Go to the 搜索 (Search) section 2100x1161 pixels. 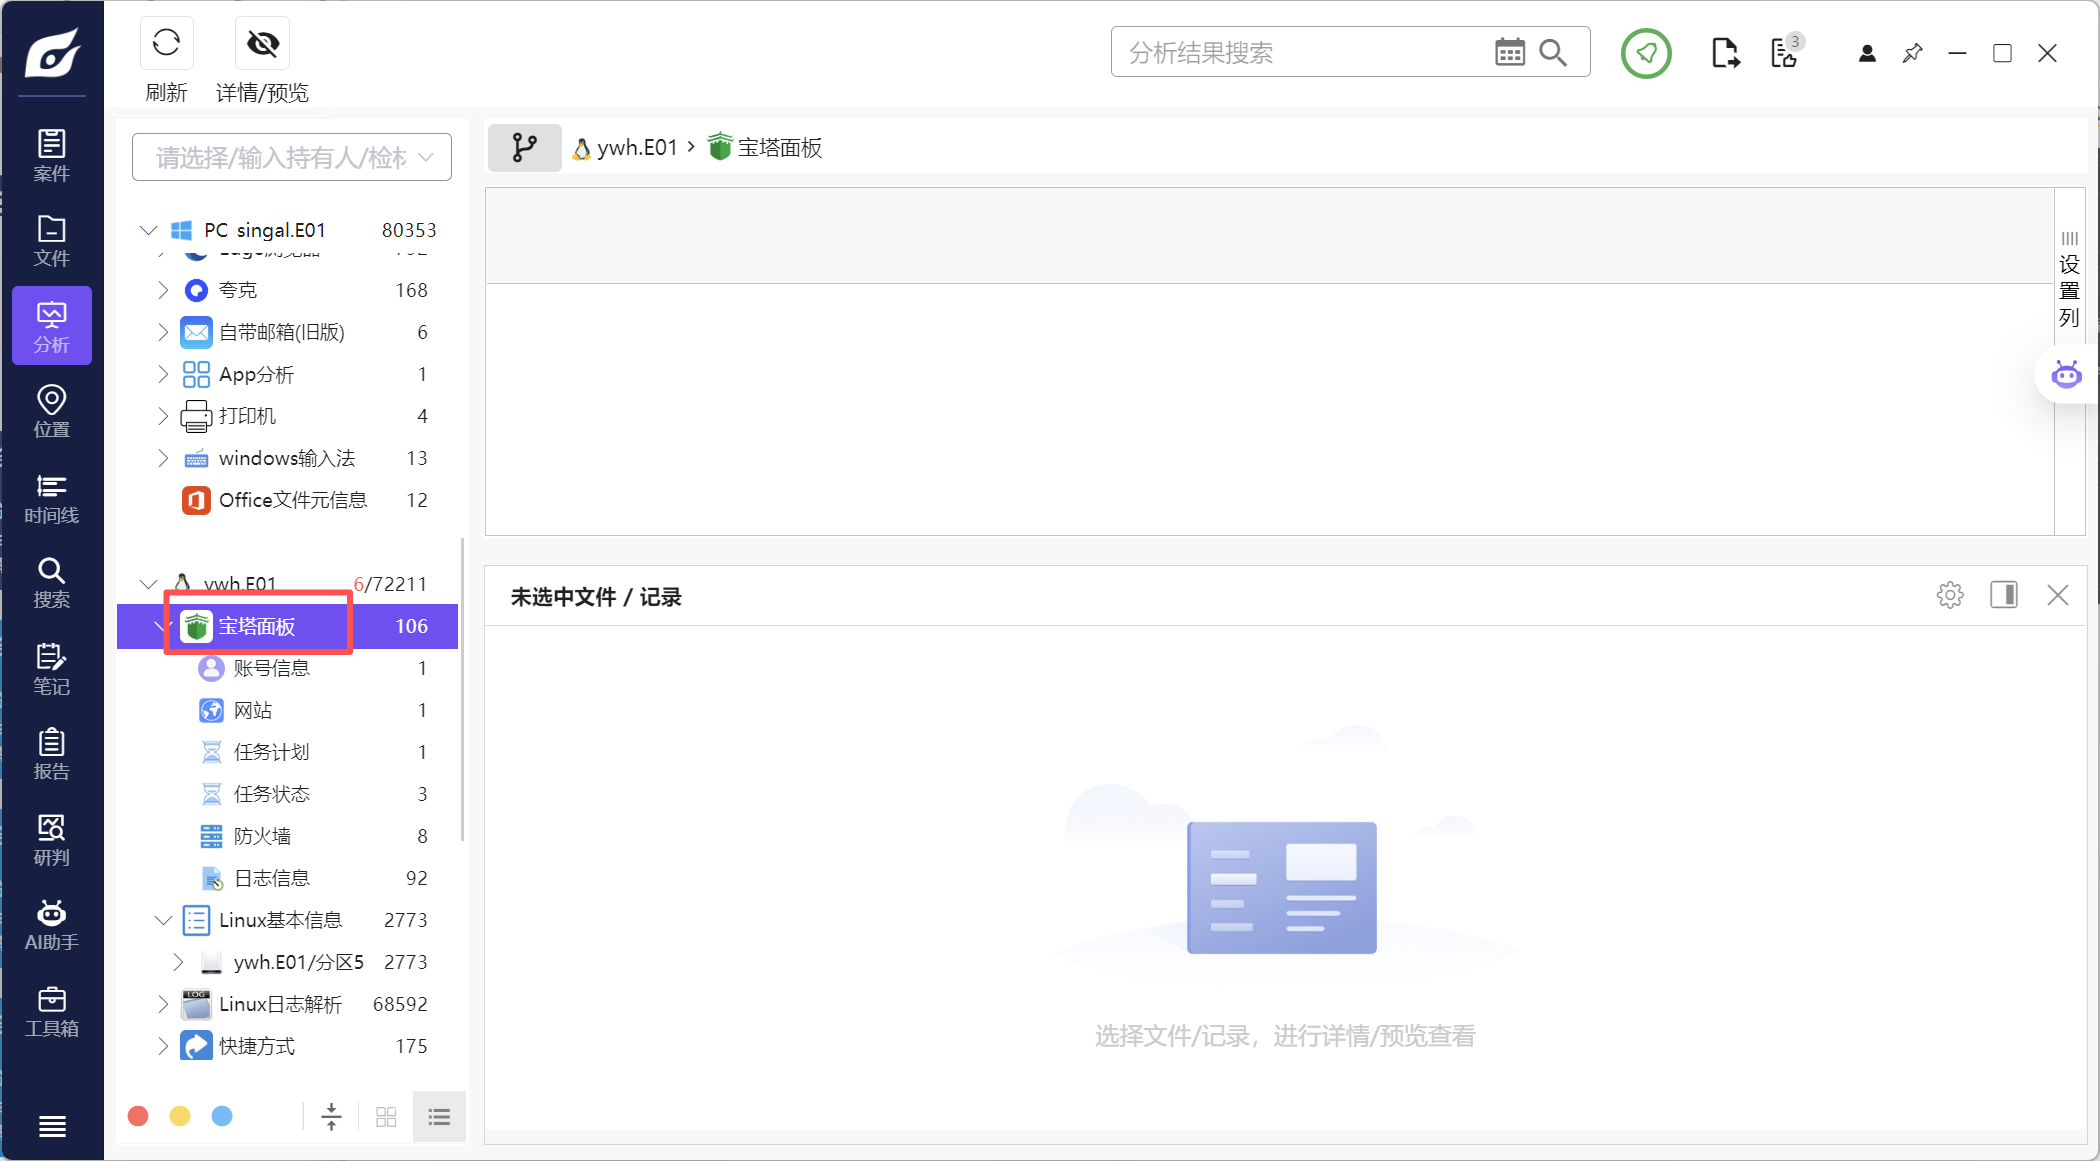(x=52, y=583)
